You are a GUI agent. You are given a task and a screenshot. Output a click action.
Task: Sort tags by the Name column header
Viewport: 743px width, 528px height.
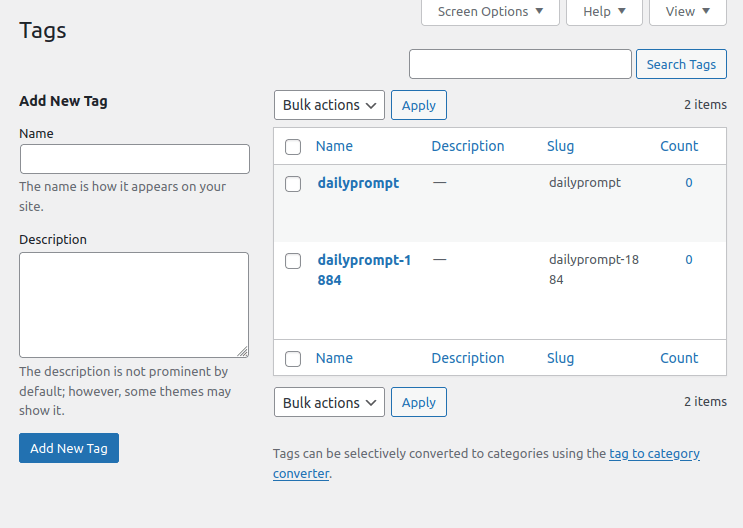pyautogui.click(x=334, y=146)
